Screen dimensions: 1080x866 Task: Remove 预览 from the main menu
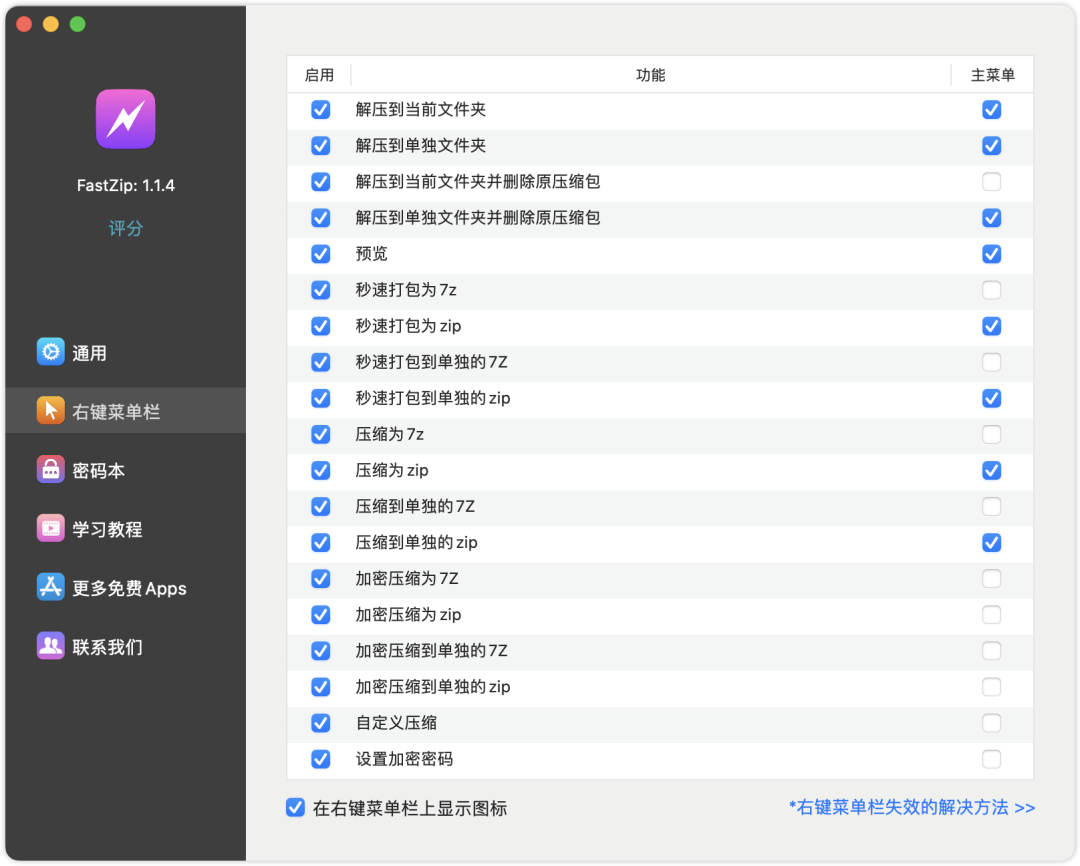(x=991, y=254)
